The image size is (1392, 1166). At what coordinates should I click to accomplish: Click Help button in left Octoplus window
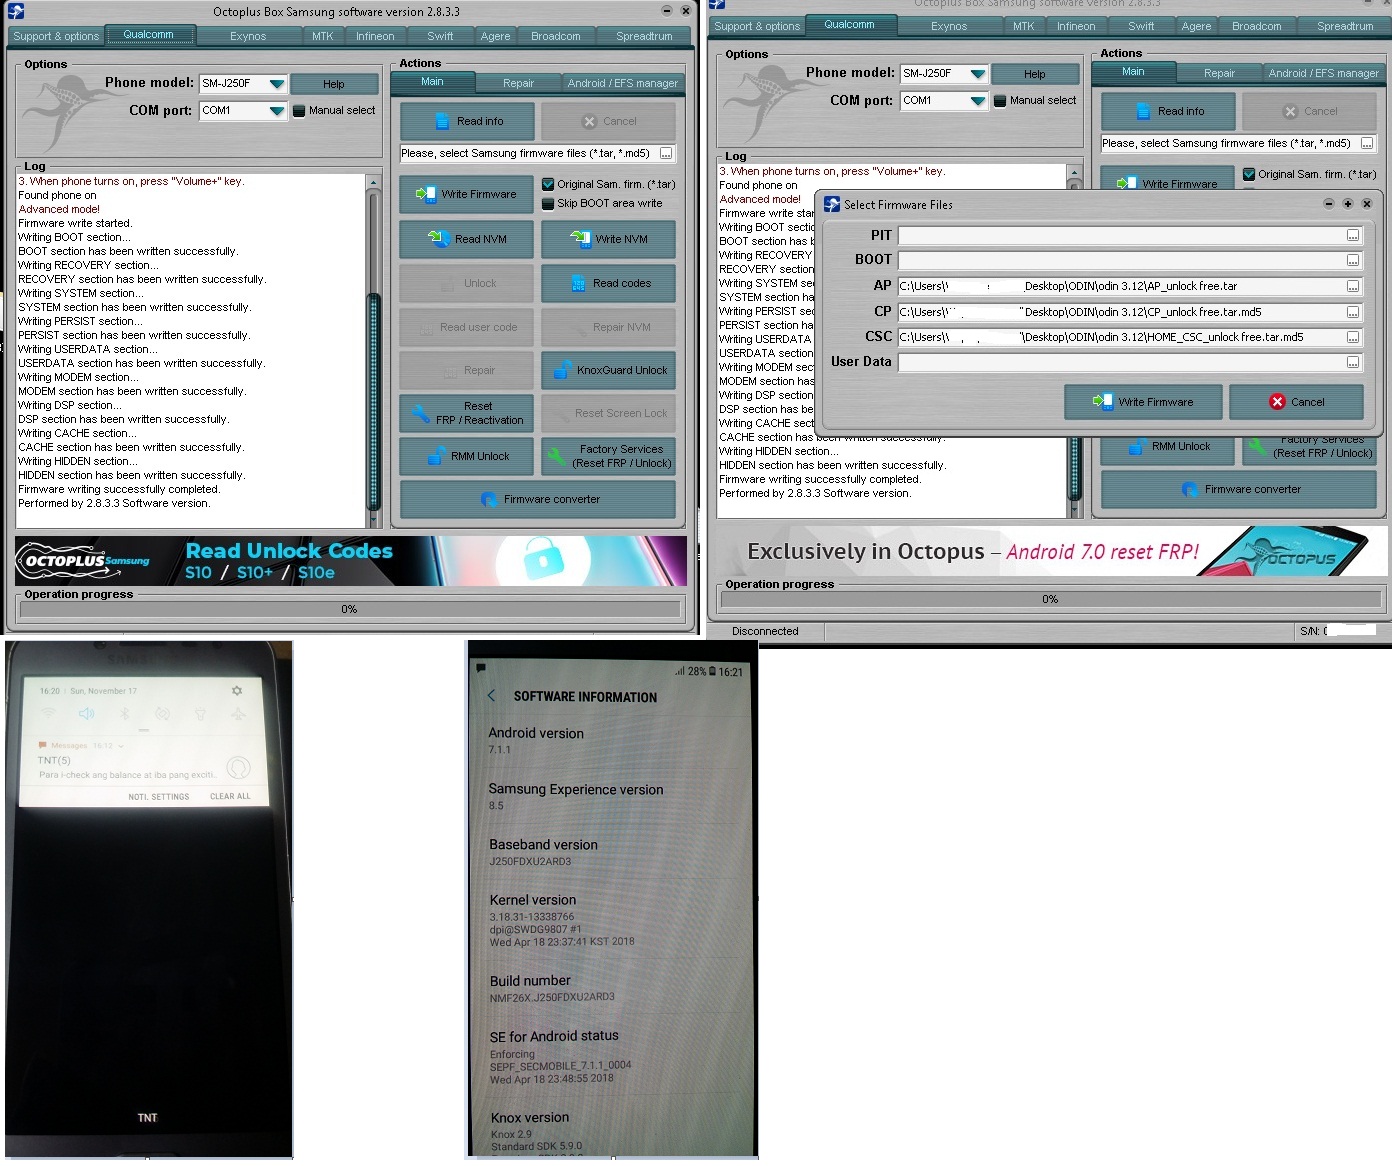coord(334,84)
